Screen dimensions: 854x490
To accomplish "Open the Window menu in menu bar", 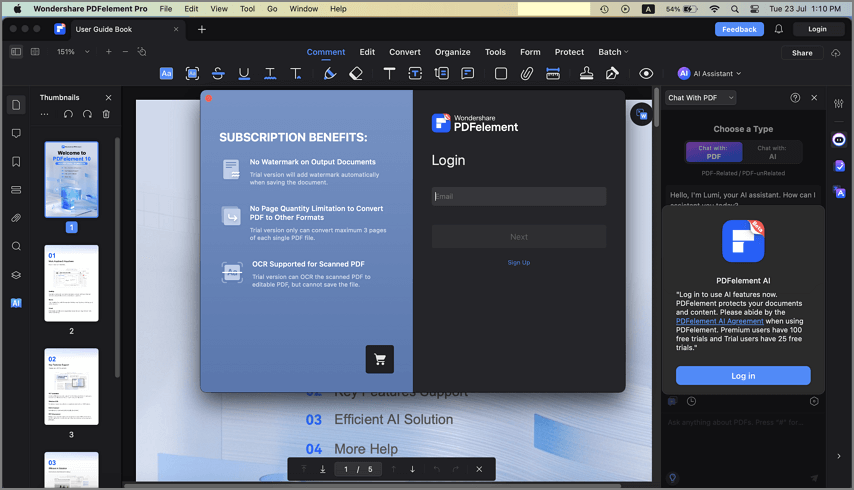I will (303, 9).
